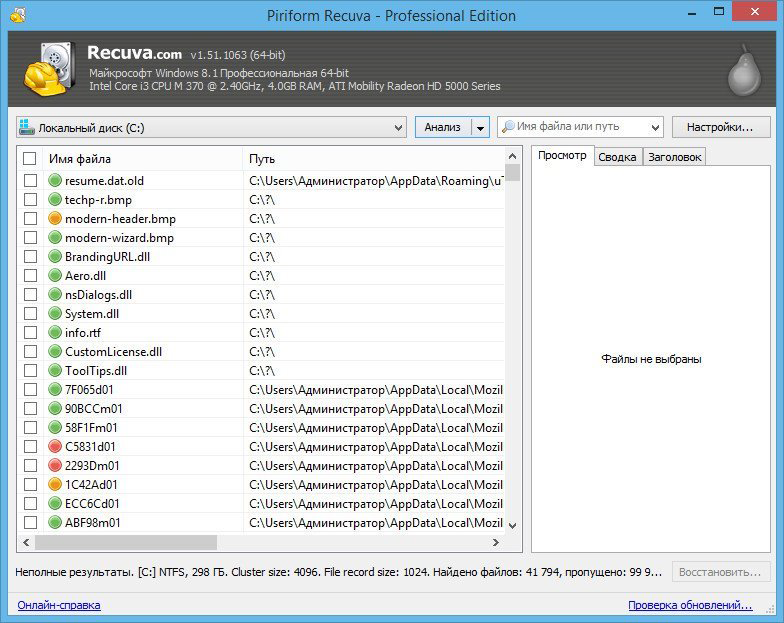Click the Piriform pear logo
The height and width of the screenshot is (623, 784).
744,70
